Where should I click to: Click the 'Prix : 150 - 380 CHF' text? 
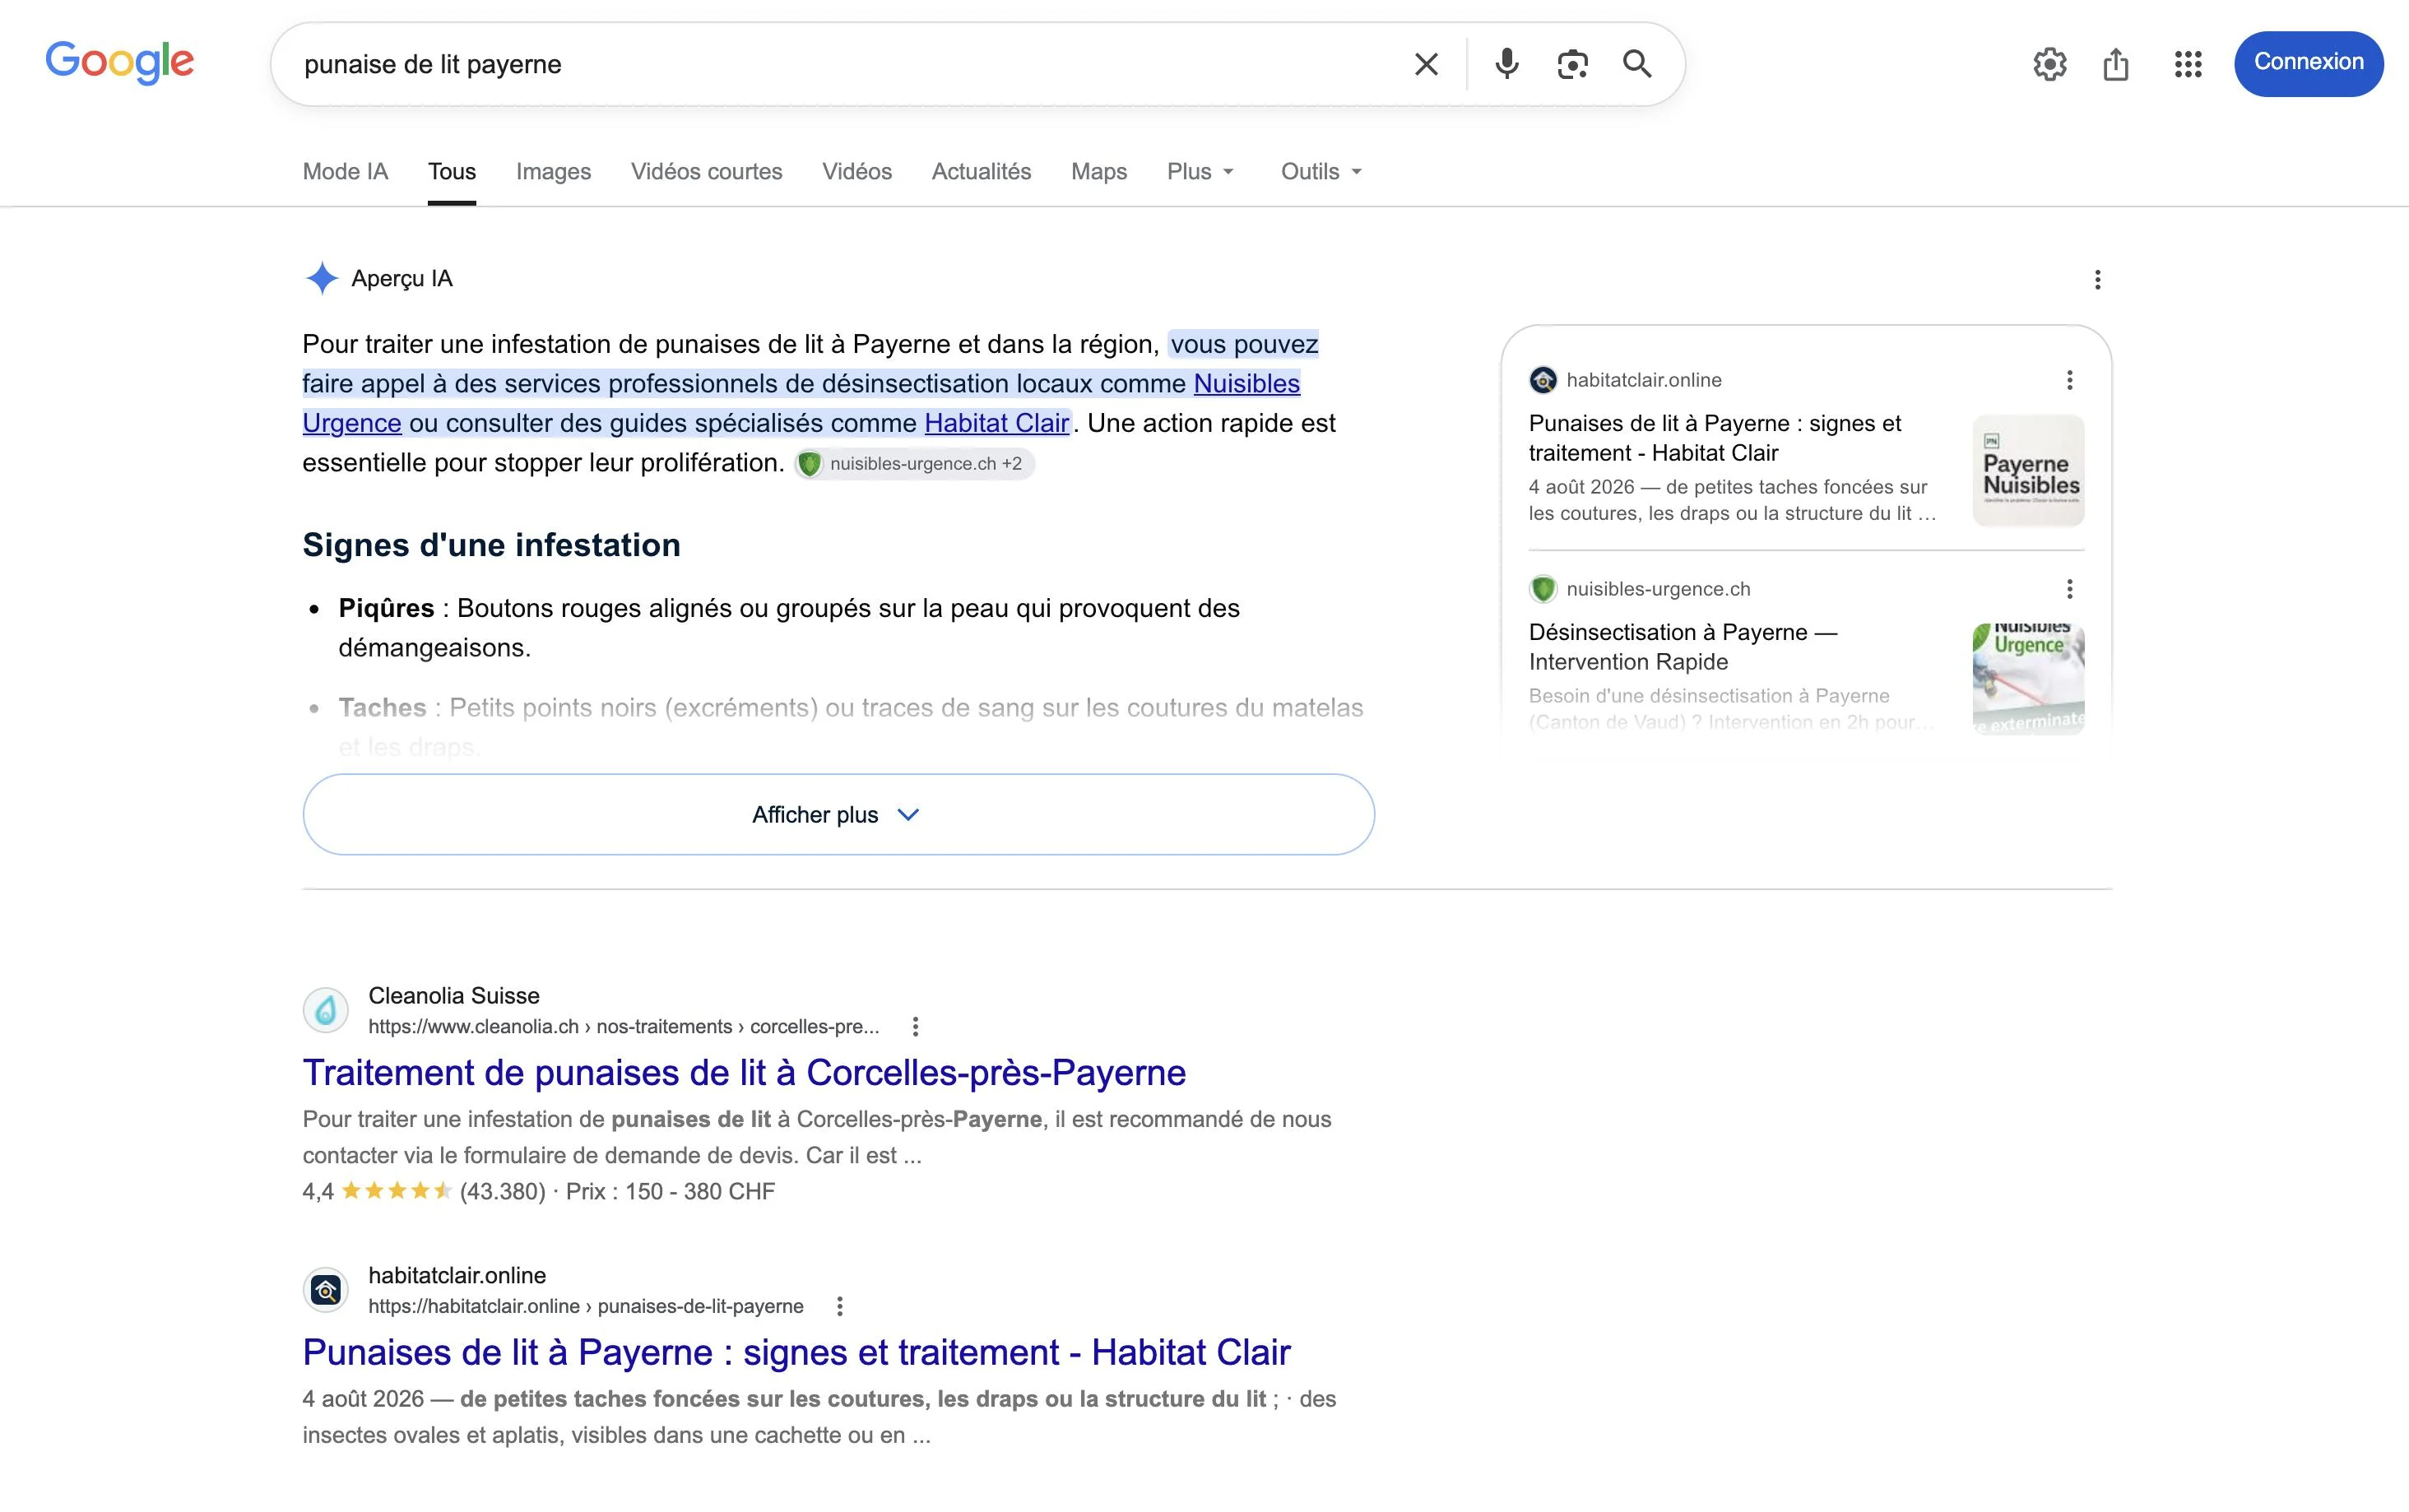(x=670, y=1192)
